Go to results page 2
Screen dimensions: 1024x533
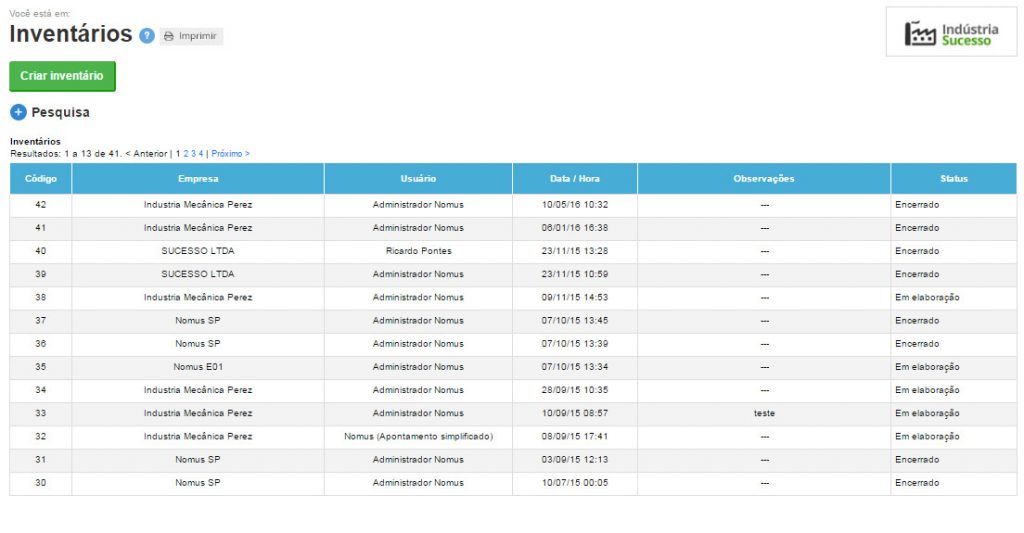coord(185,154)
